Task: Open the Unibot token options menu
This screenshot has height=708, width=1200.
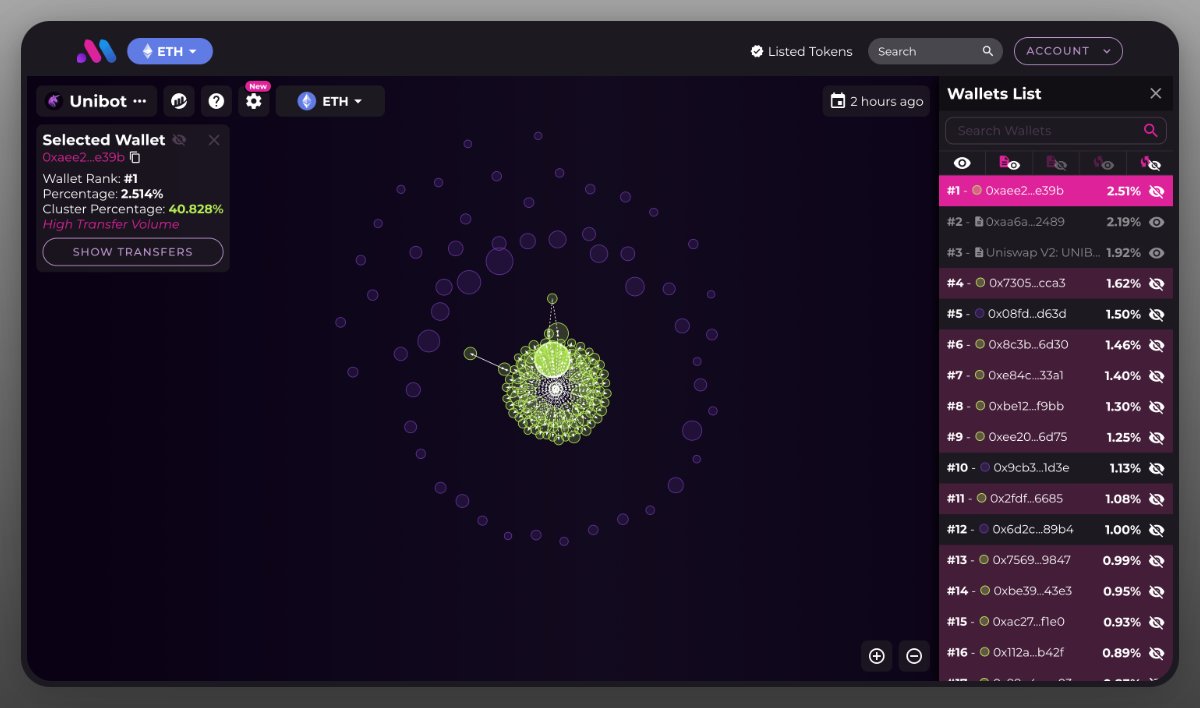Action: pyautogui.click(x=139, y=101)
